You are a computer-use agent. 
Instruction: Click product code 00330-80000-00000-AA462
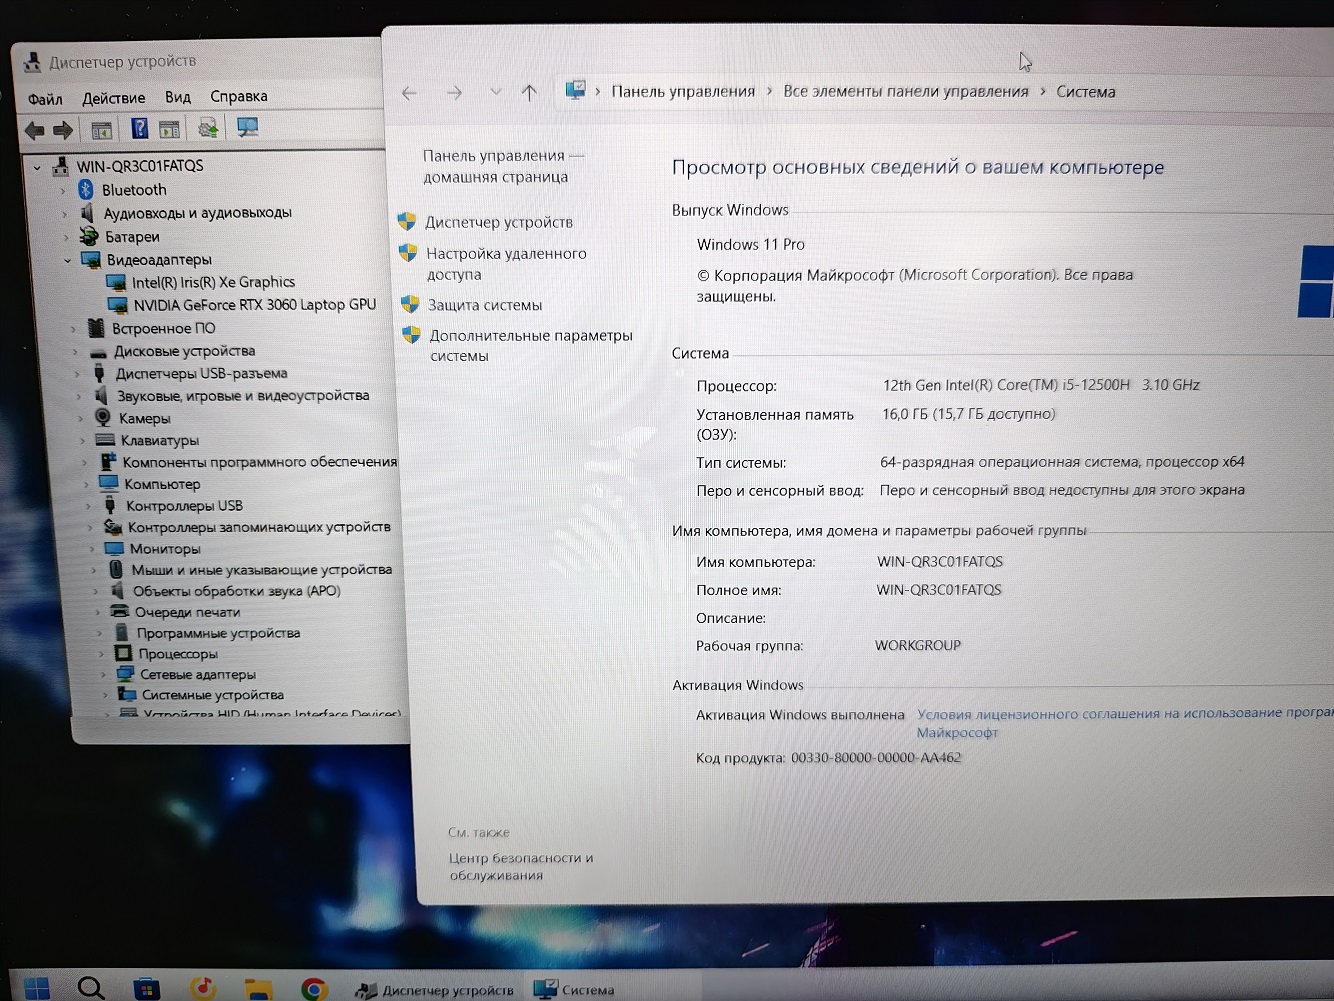point(876,757)
